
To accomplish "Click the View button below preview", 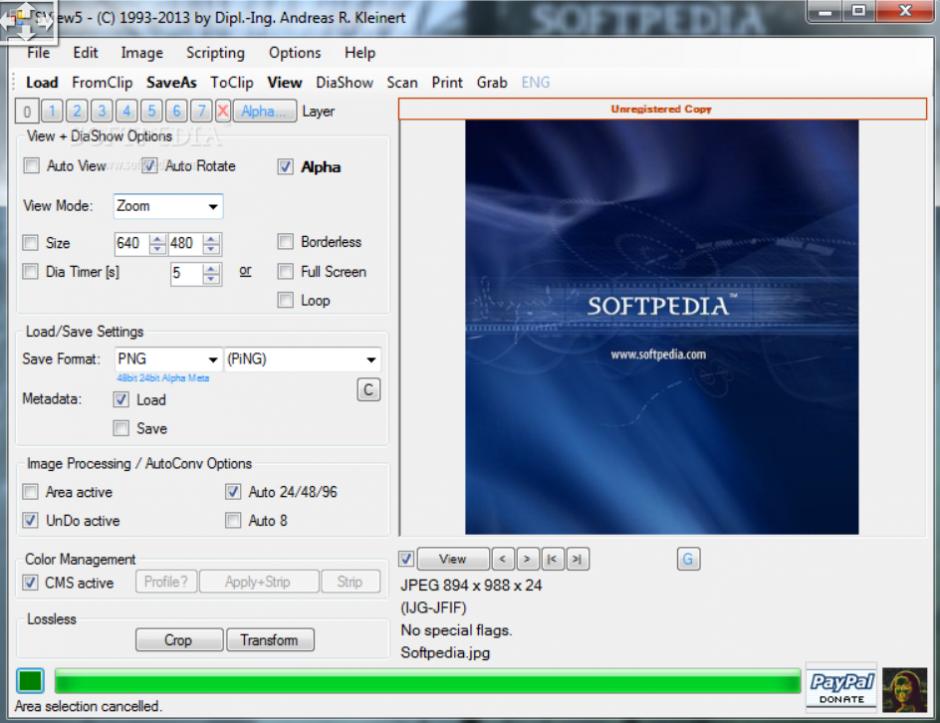I will pos(453,559).
